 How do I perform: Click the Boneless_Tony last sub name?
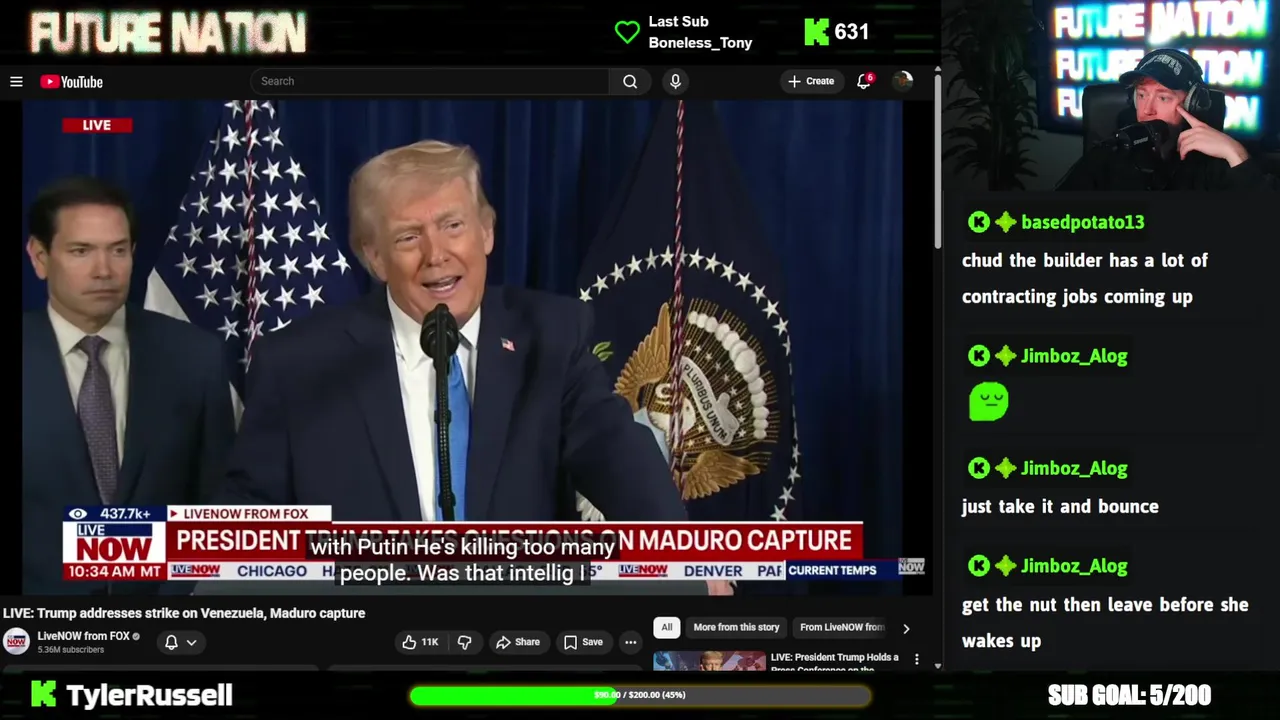[x=700, y=43]
